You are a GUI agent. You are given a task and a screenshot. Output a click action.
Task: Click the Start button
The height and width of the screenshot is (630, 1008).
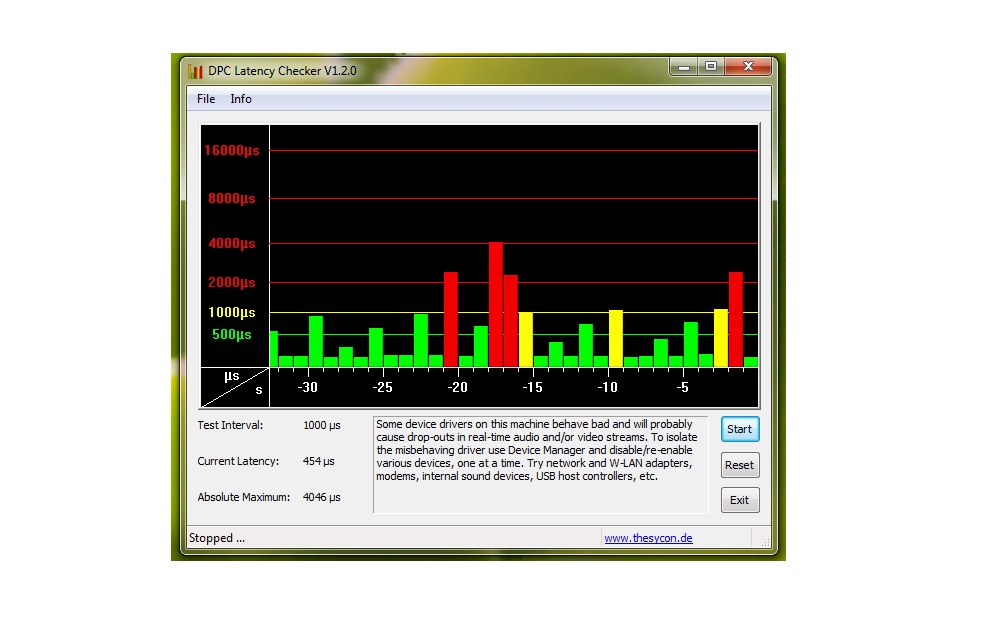click(x=739, y=429)
